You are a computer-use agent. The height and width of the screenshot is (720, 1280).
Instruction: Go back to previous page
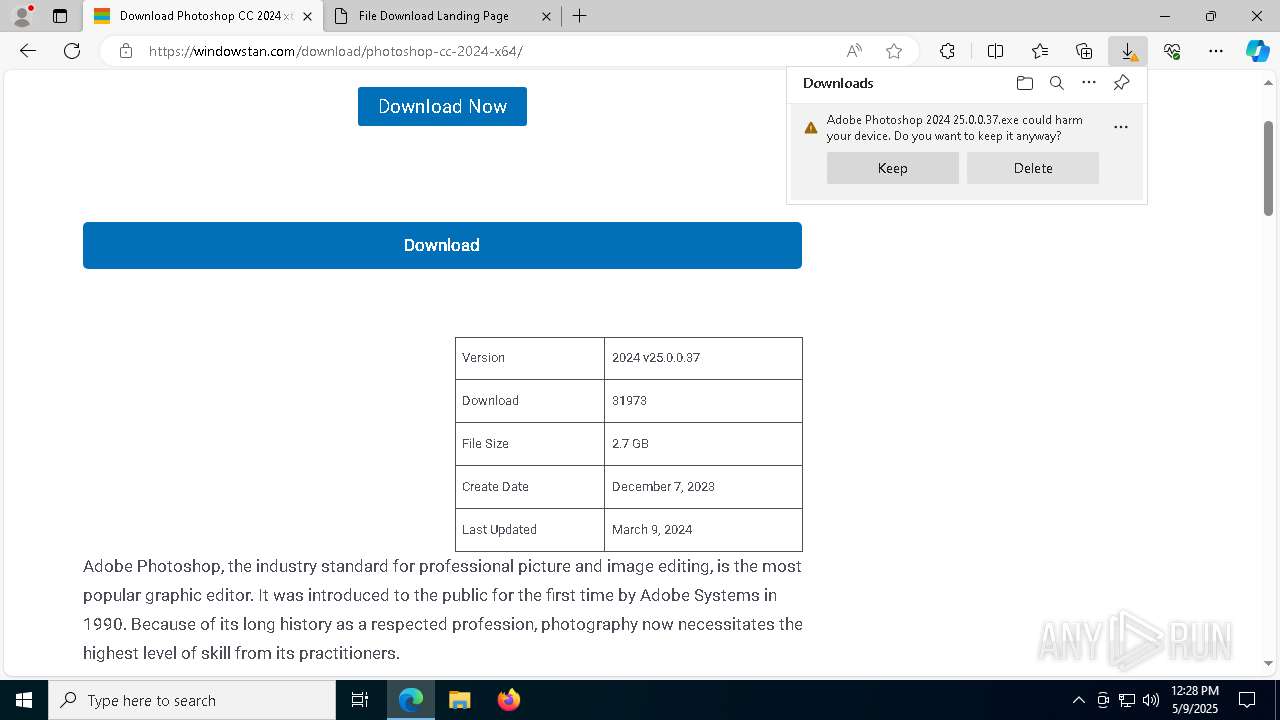(28, 51)
